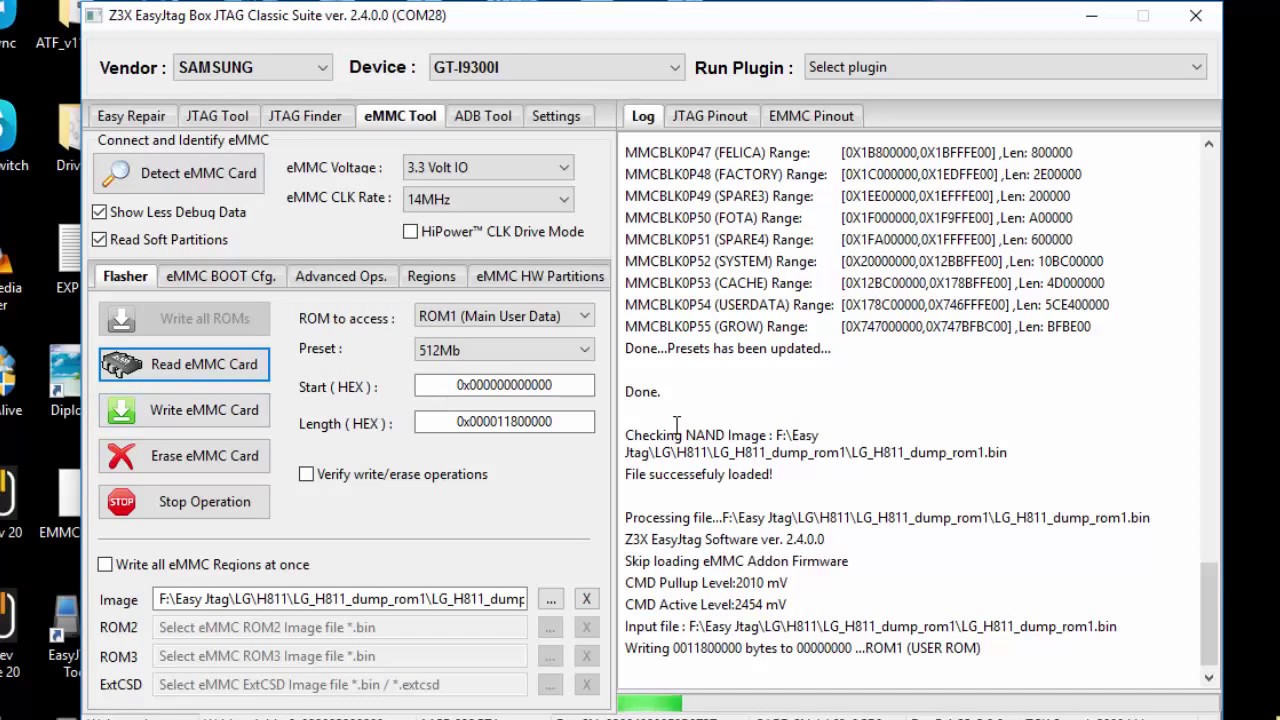Select the Log tab

coord(643,116)
